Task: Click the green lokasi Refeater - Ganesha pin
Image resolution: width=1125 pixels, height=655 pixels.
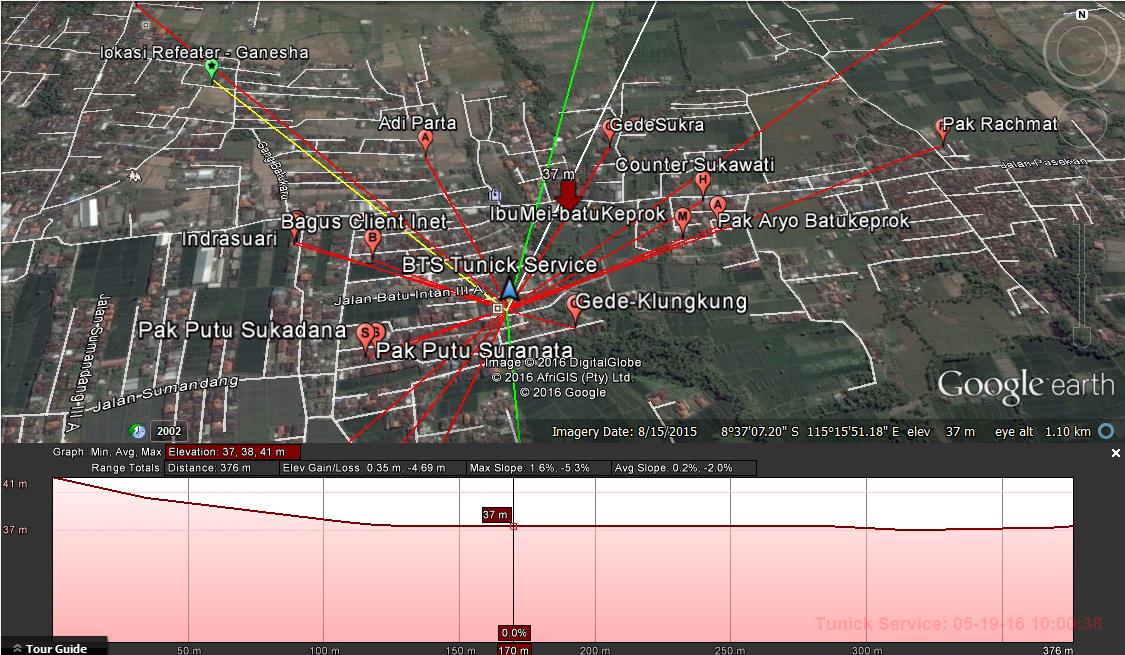Action: (211, 70)
